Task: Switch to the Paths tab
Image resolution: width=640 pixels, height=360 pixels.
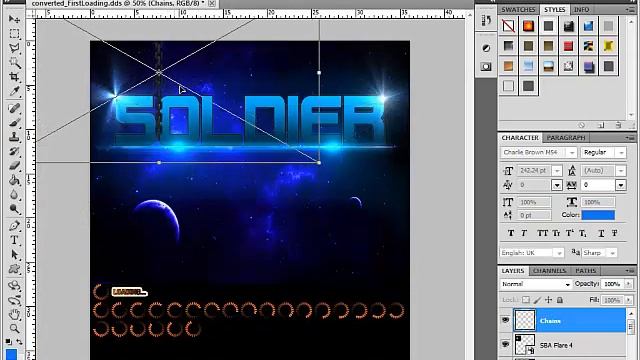Action: (586, 271)
